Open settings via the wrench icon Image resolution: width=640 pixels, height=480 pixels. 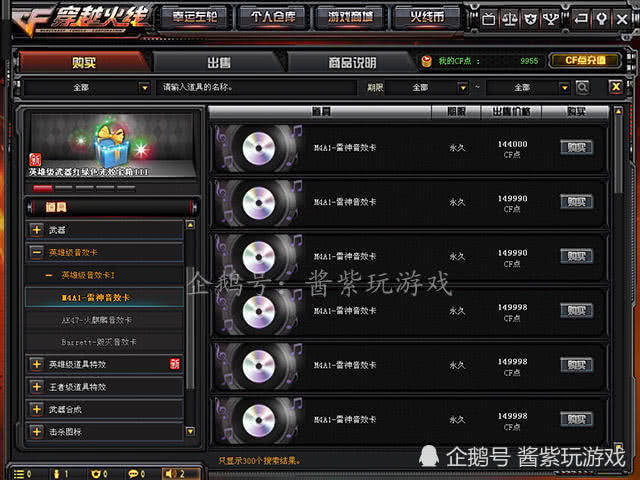(x=602, y=19)
